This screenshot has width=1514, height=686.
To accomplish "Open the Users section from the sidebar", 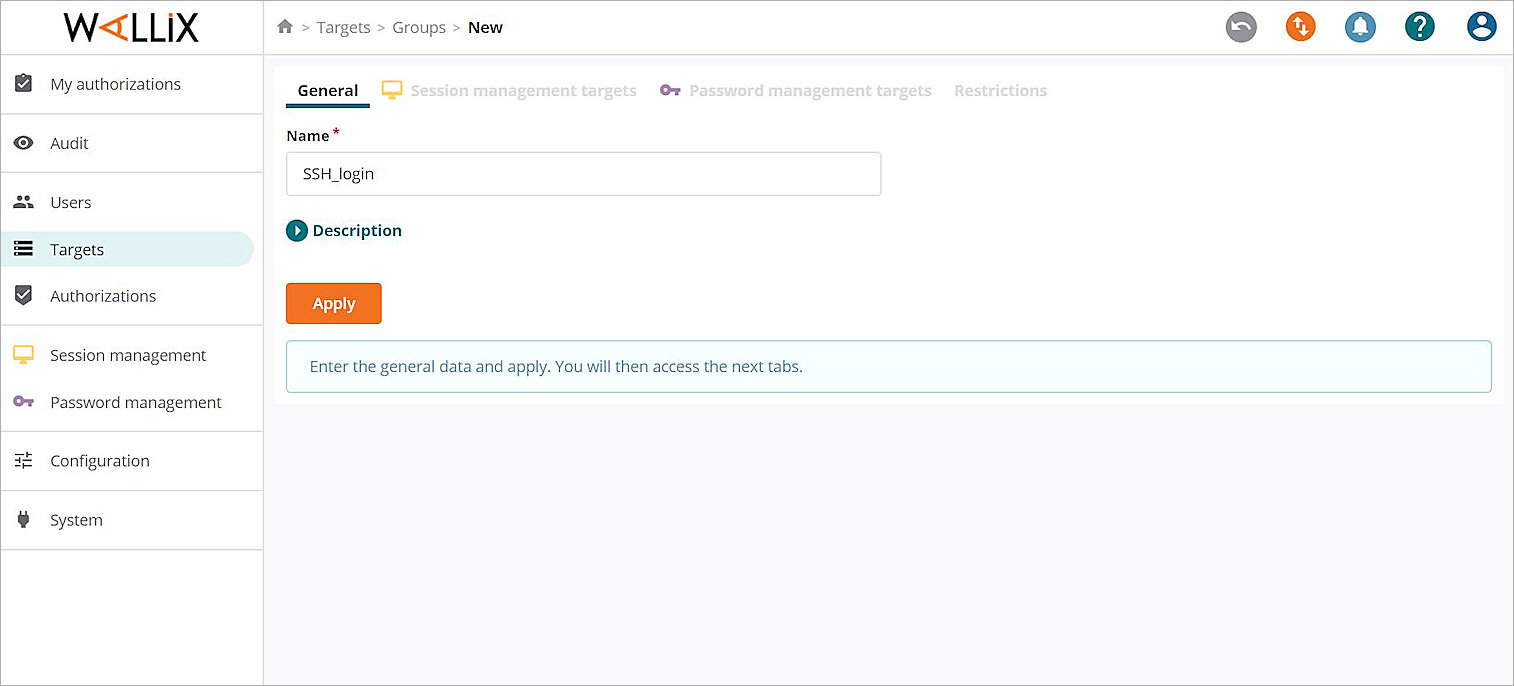I will click(x=70, y=202).
